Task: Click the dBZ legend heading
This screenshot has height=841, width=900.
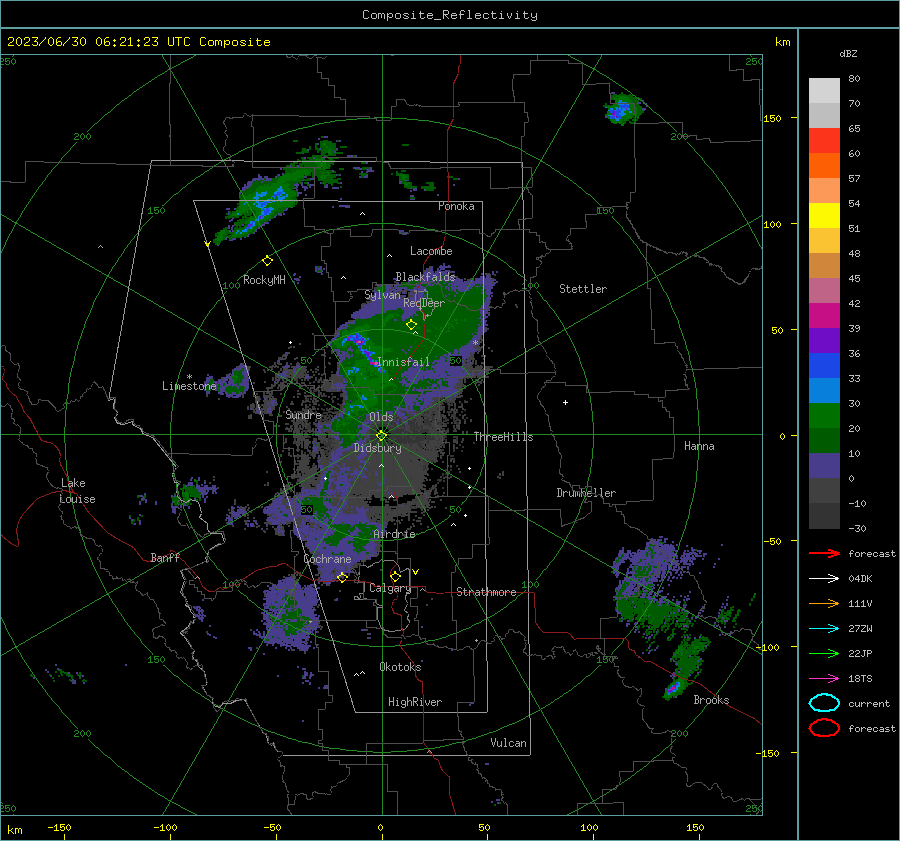Action: point(848,54)
